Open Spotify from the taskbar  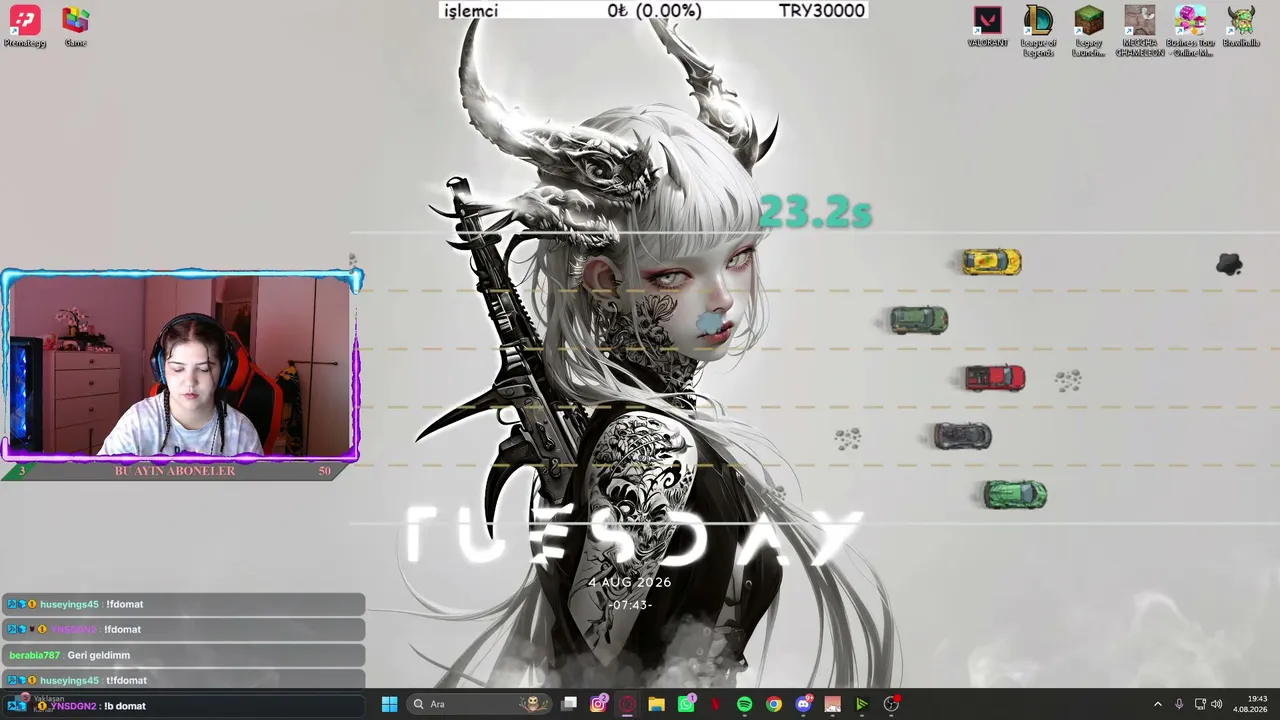[744, 704]
